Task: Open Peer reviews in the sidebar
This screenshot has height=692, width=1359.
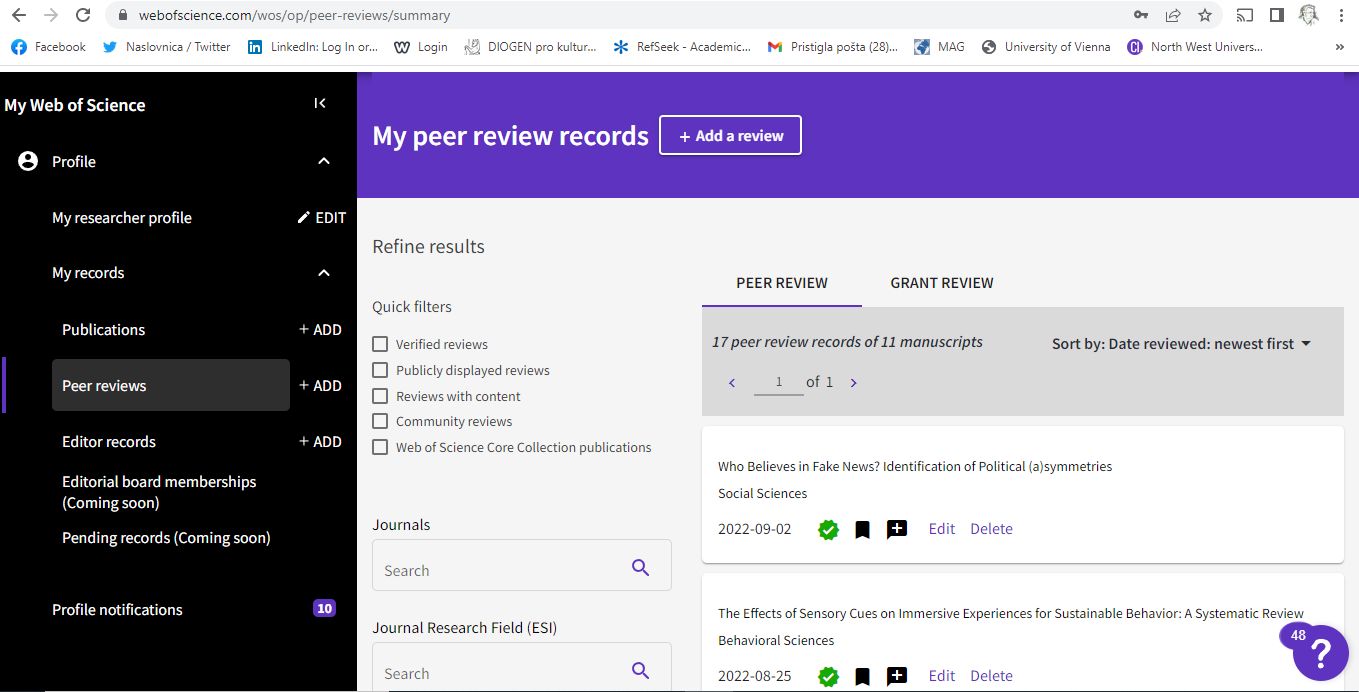Action: (x=171, y=385)
